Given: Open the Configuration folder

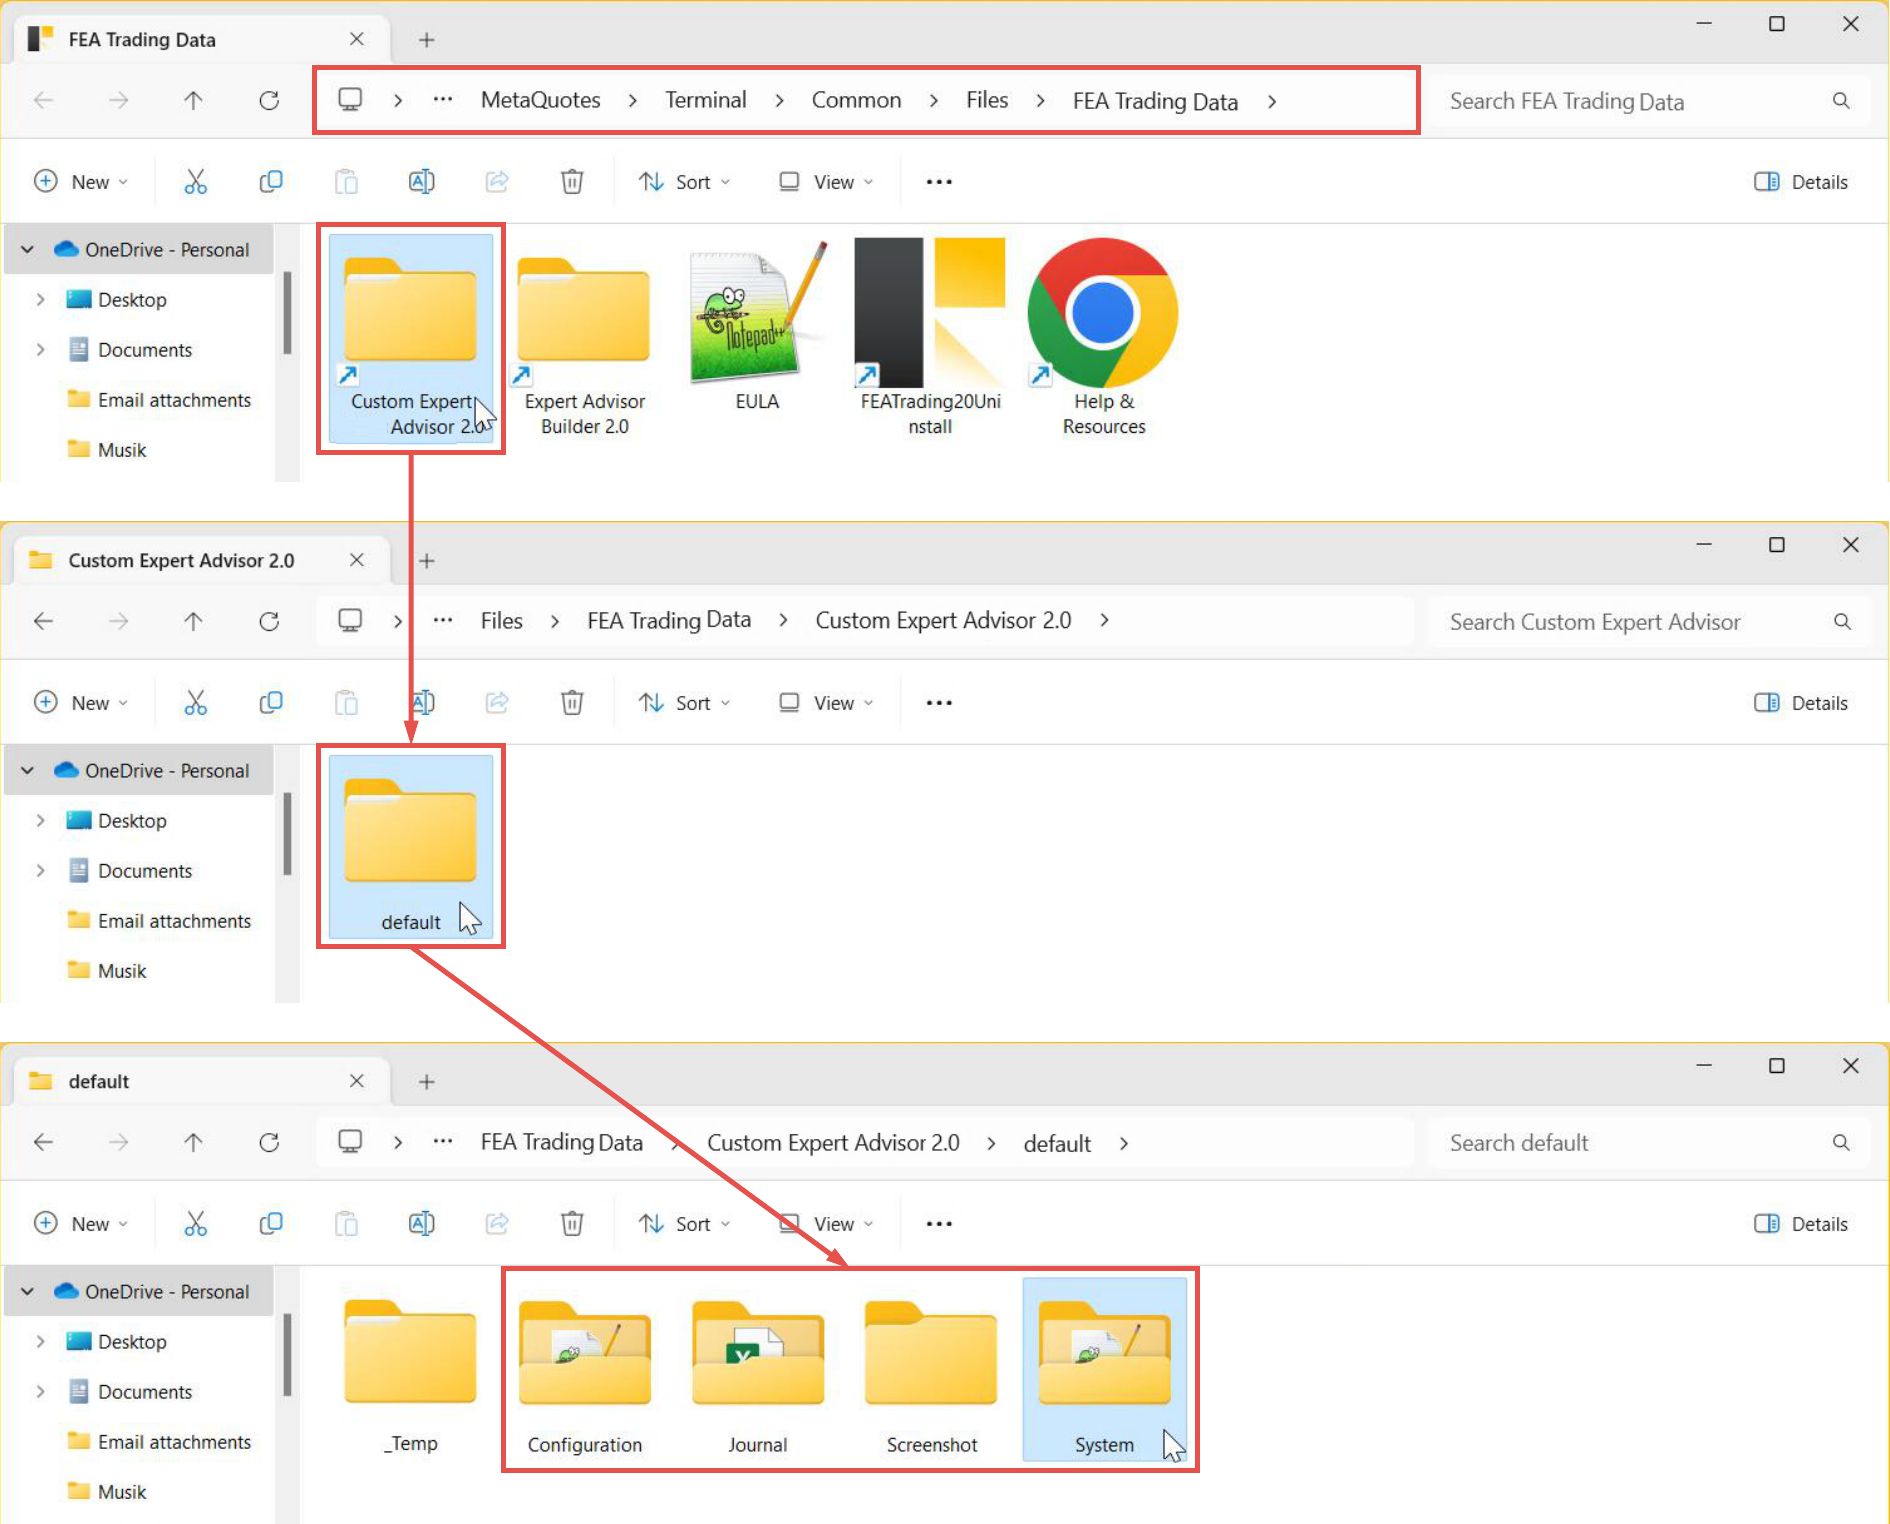Looking at the screenshot, I should (585, 1376).
